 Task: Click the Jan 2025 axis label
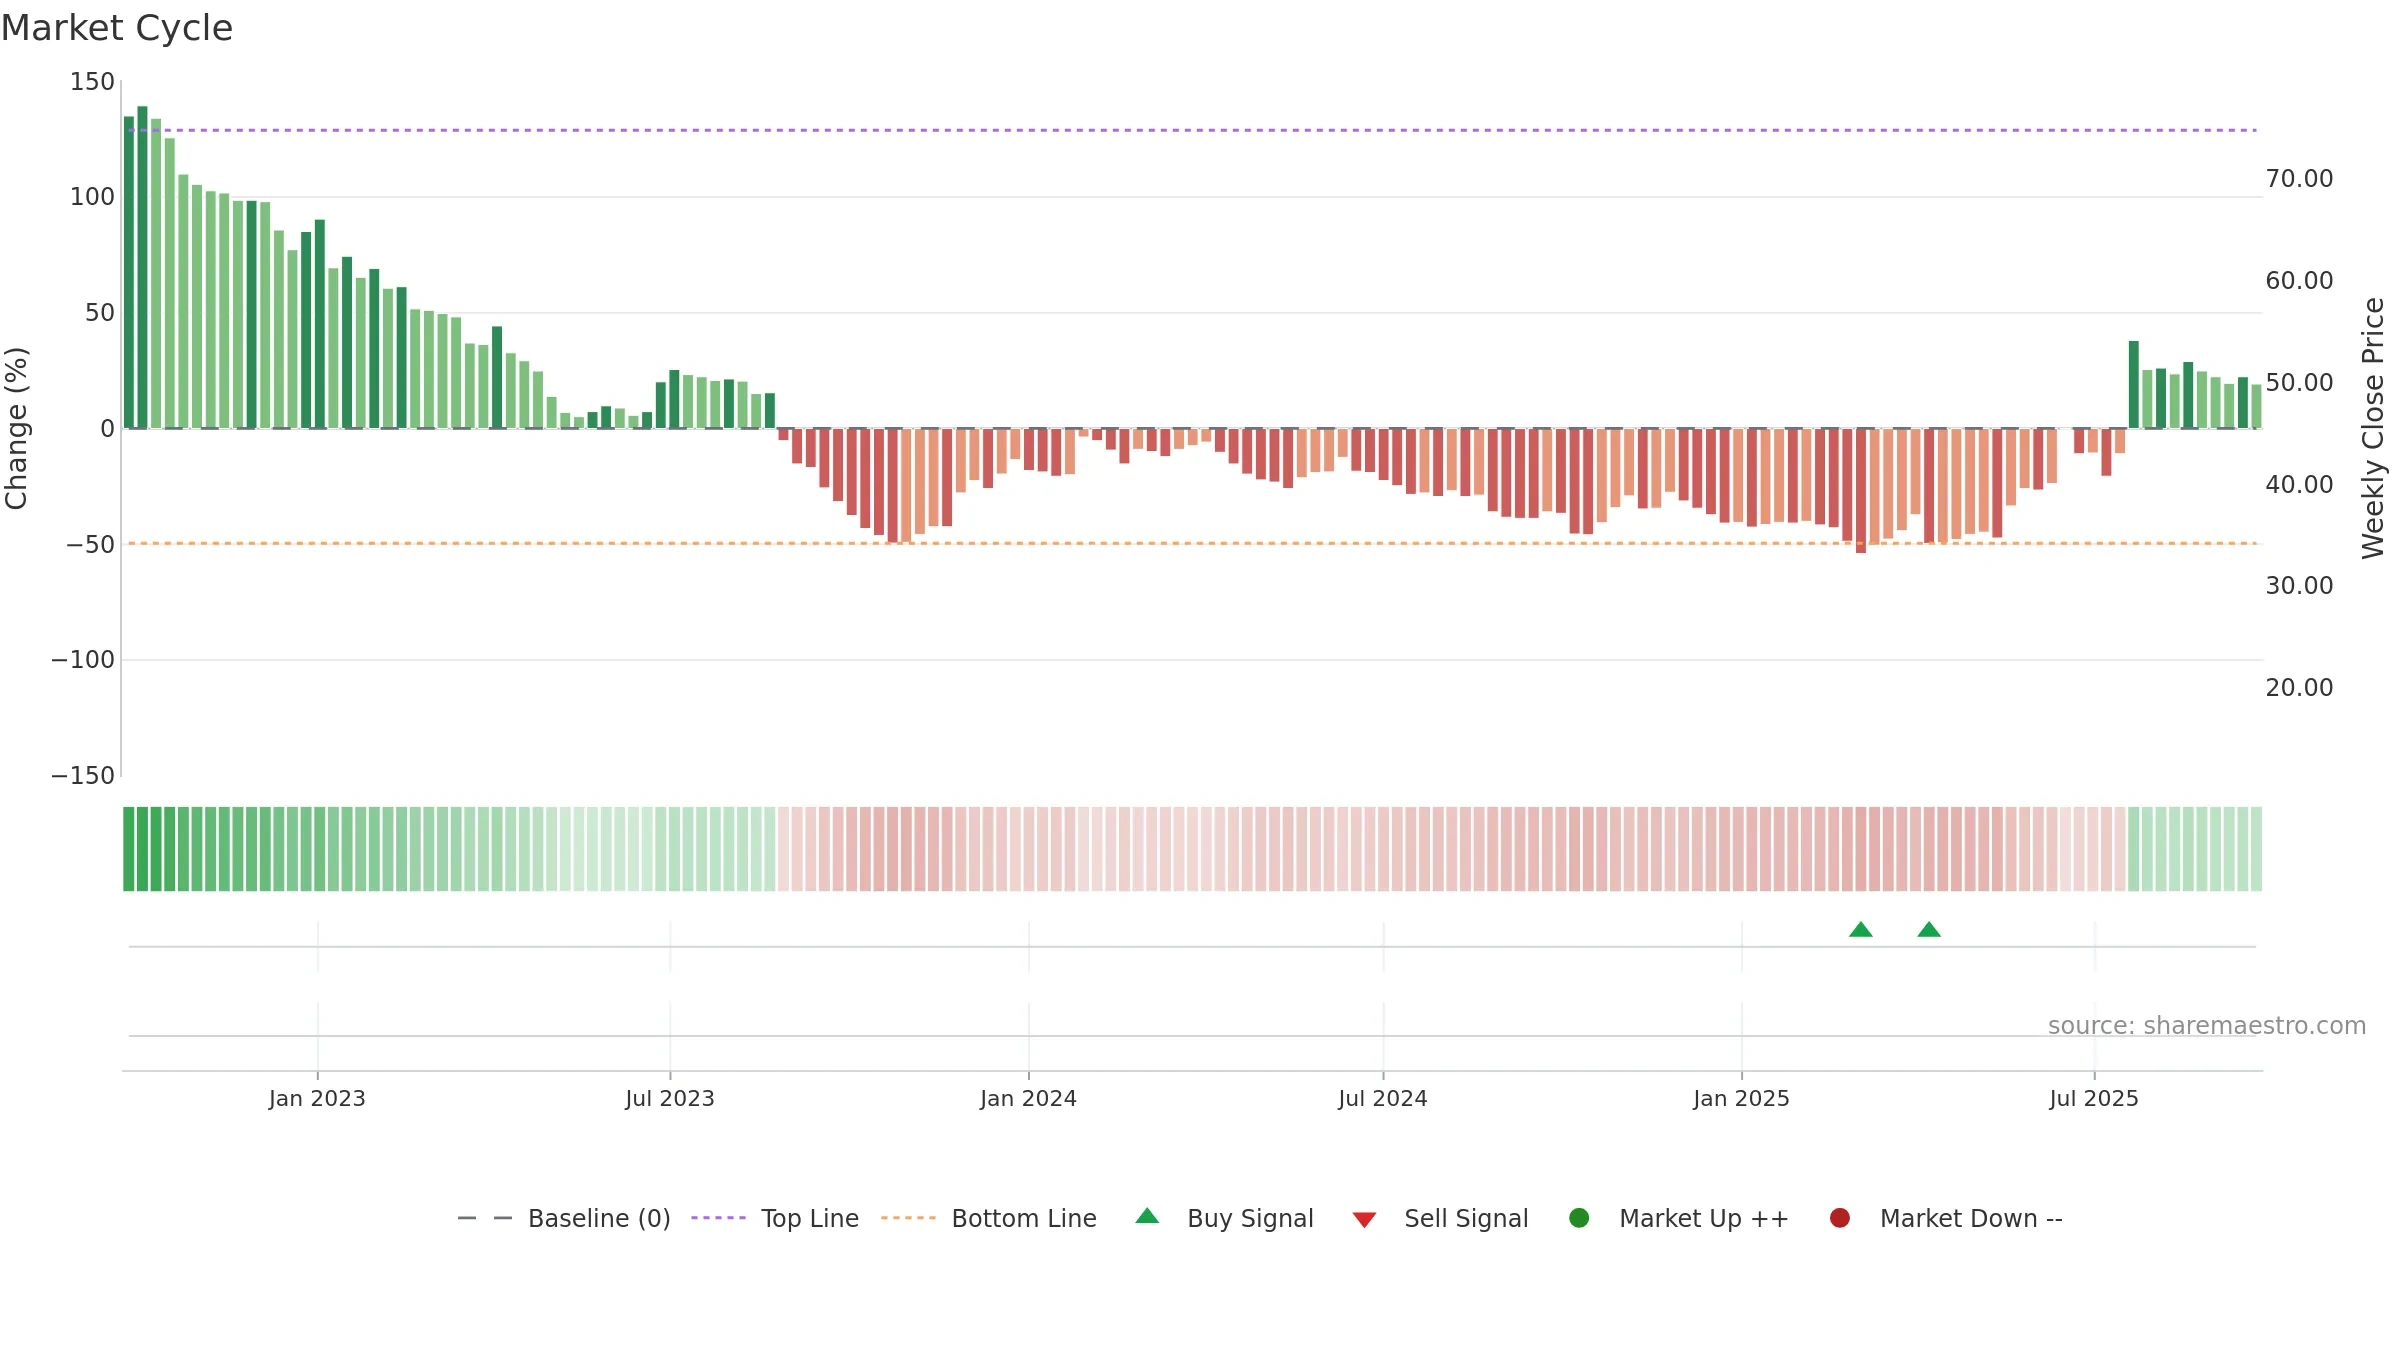(x=1741, y=1098)
